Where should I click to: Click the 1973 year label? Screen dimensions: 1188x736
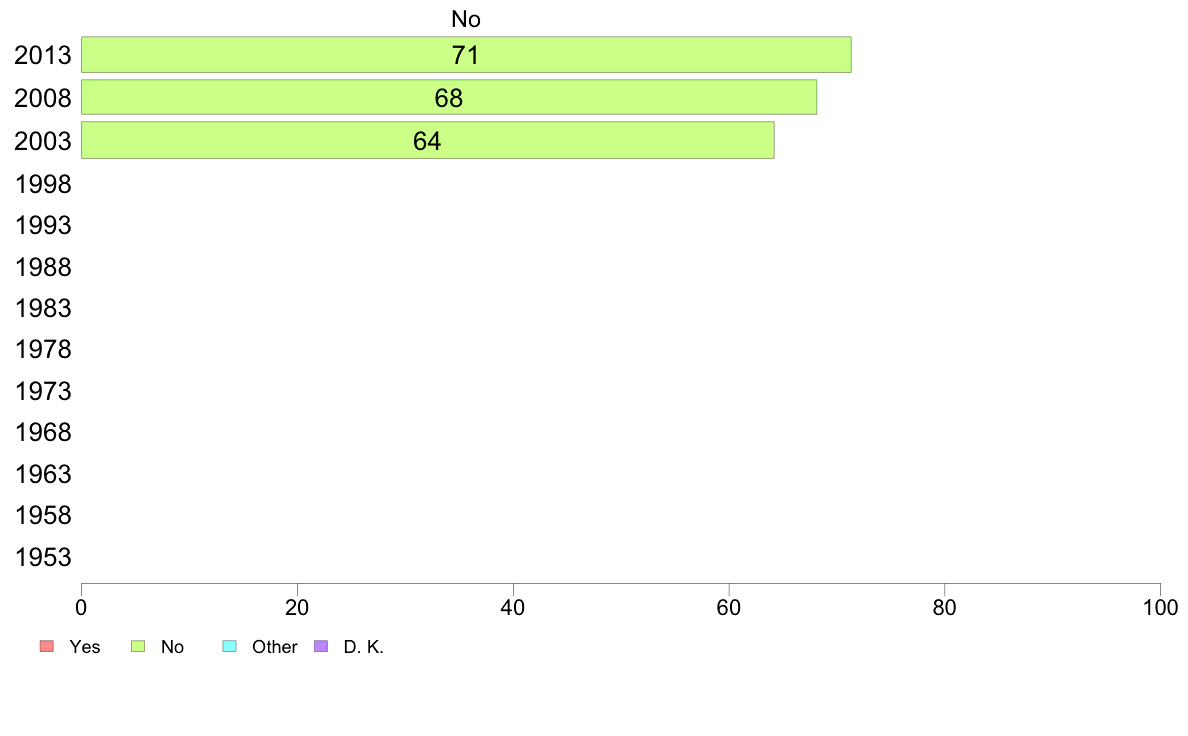pyautogui.click(x=42, y=391)
